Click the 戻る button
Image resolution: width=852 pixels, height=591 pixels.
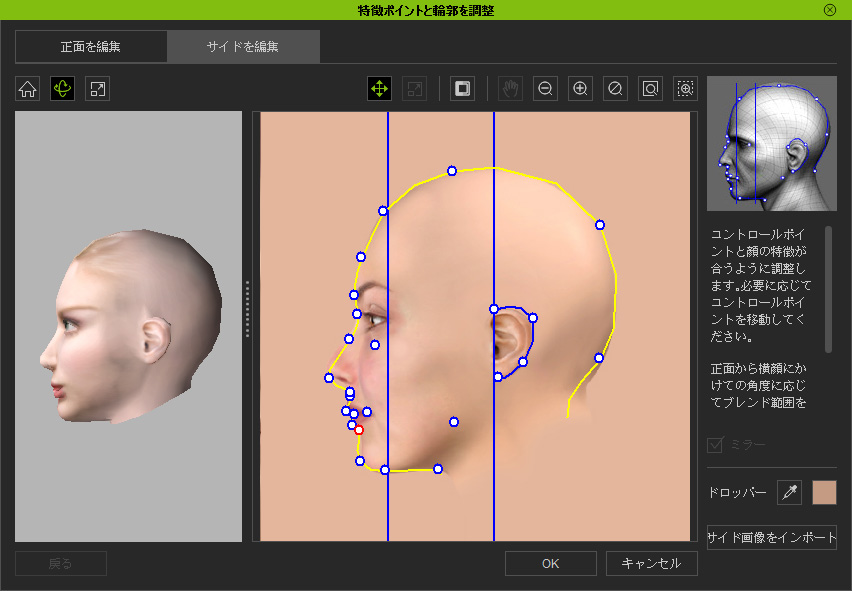point(61,564)
